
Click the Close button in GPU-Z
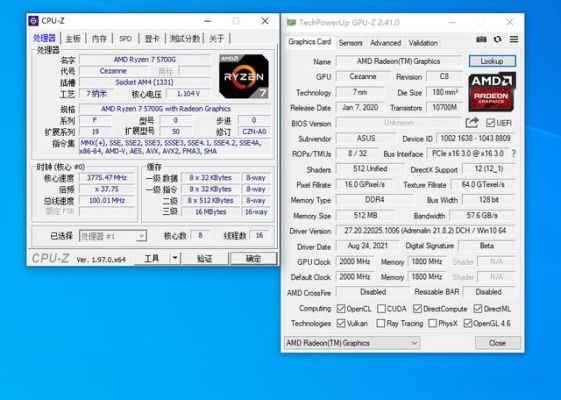pos(497,343)
